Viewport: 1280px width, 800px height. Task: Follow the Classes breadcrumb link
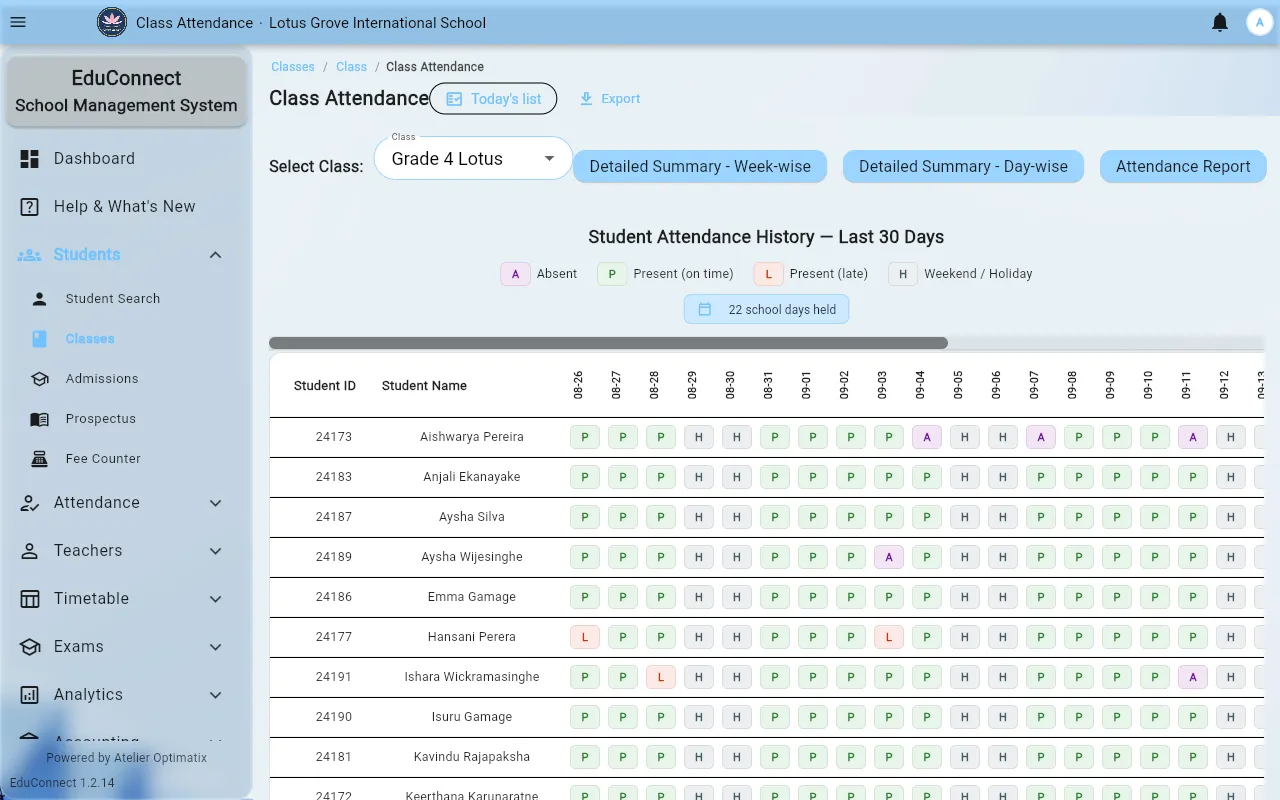coord(293,67)
